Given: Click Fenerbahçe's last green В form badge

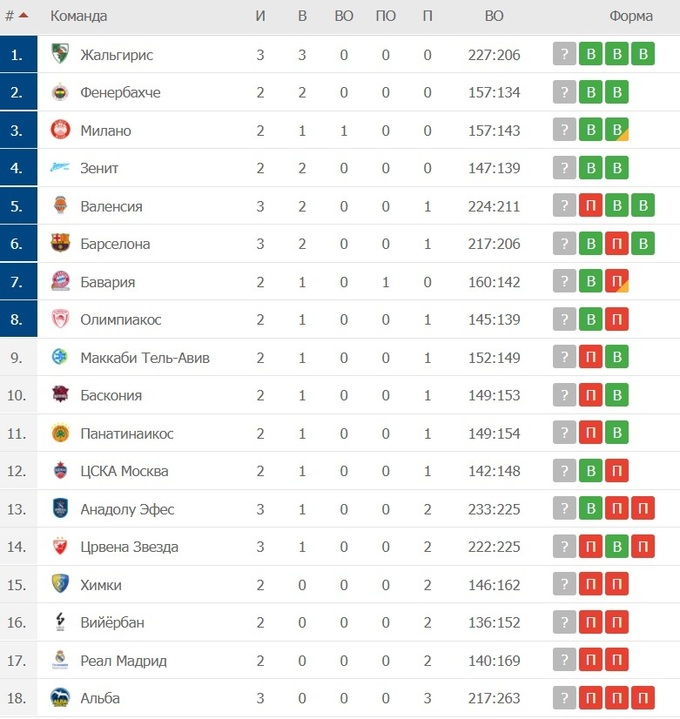Looking at the screenshot, I should point(617,92).
